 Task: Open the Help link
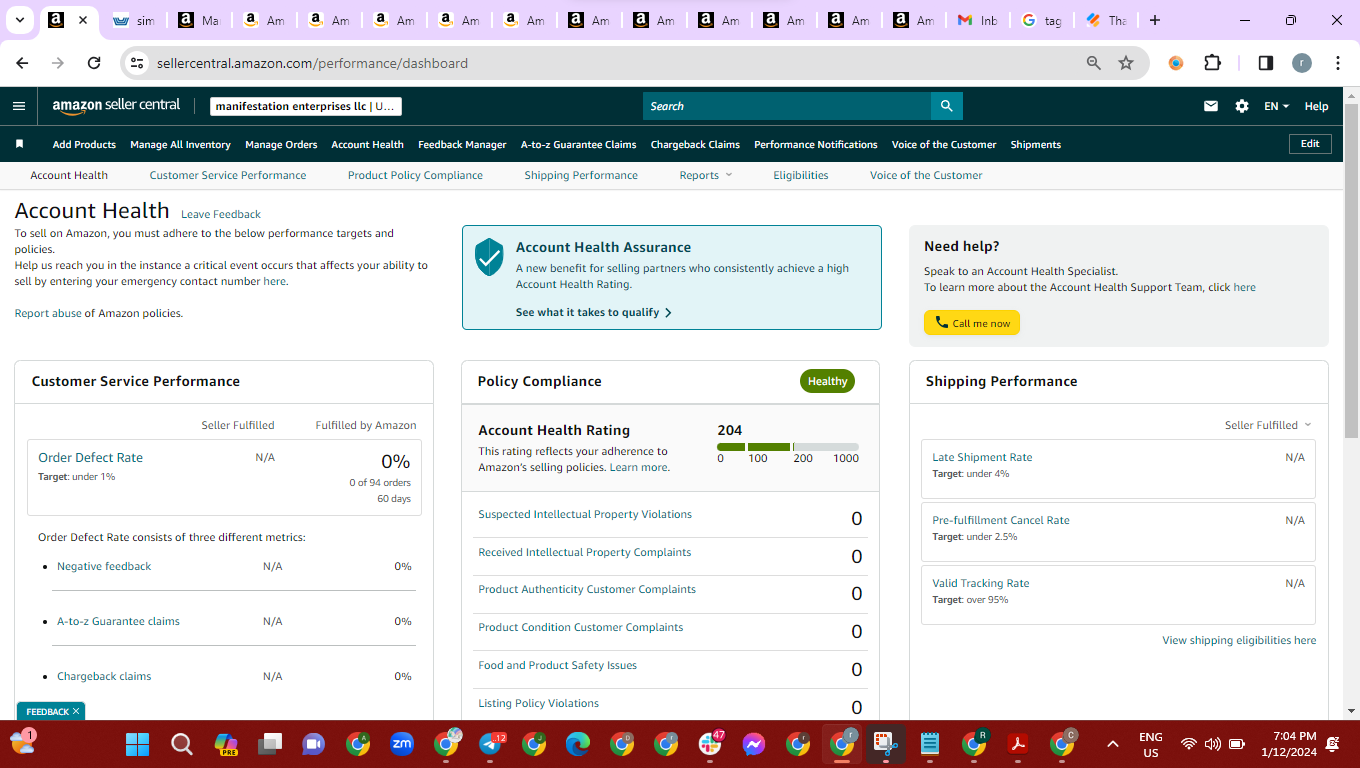tap(1317, 106)
